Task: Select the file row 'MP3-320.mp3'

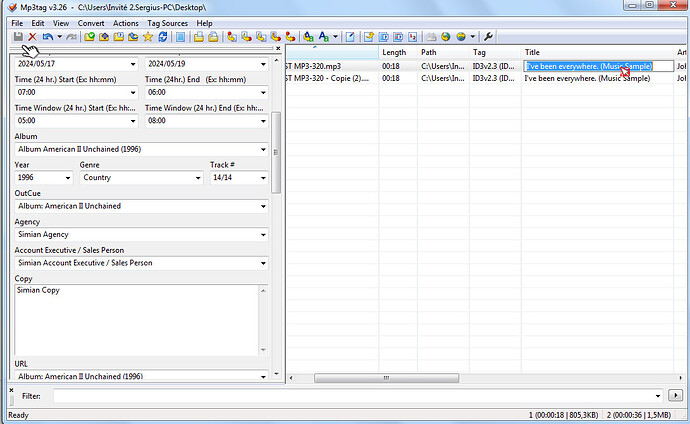Action: click(x=486, y=66)
